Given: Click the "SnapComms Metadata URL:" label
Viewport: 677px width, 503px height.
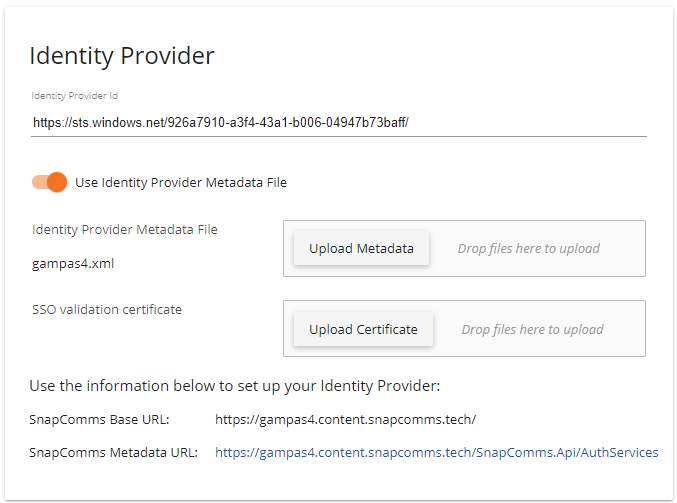Looking at the screenshot, I should [x=113, y=452].
